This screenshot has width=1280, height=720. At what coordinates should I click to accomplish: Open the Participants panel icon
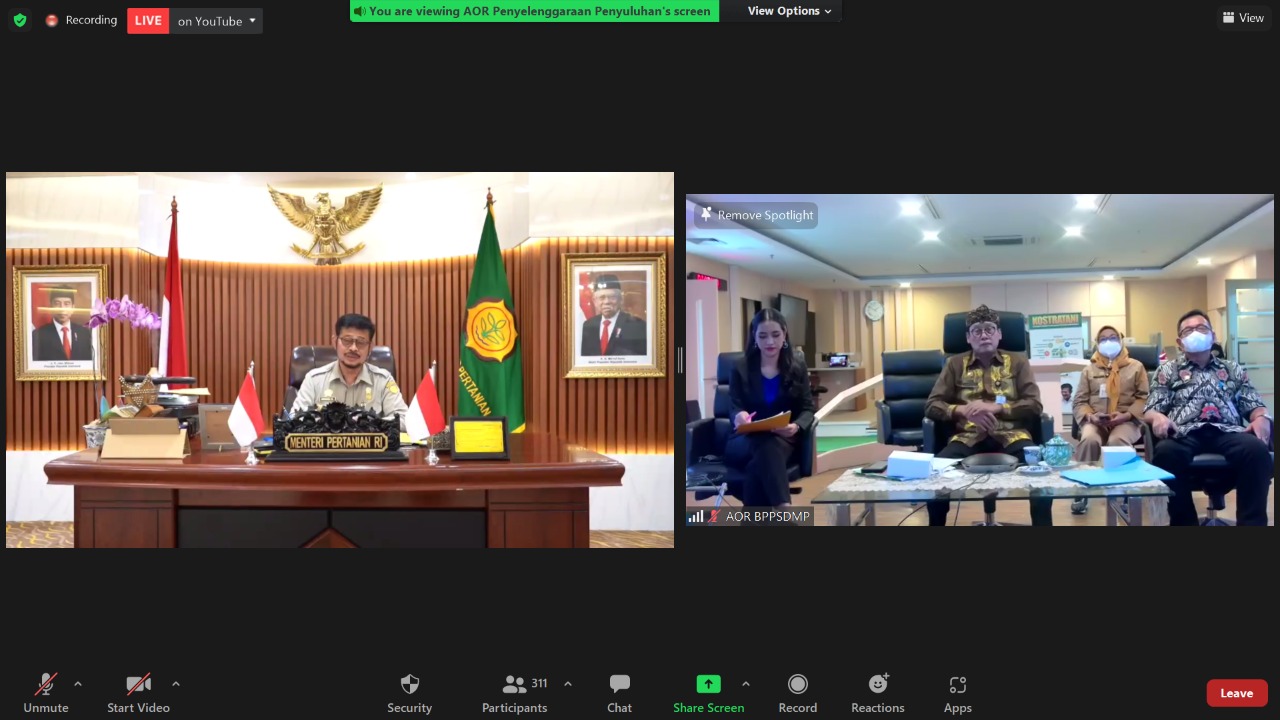(514, 684)
